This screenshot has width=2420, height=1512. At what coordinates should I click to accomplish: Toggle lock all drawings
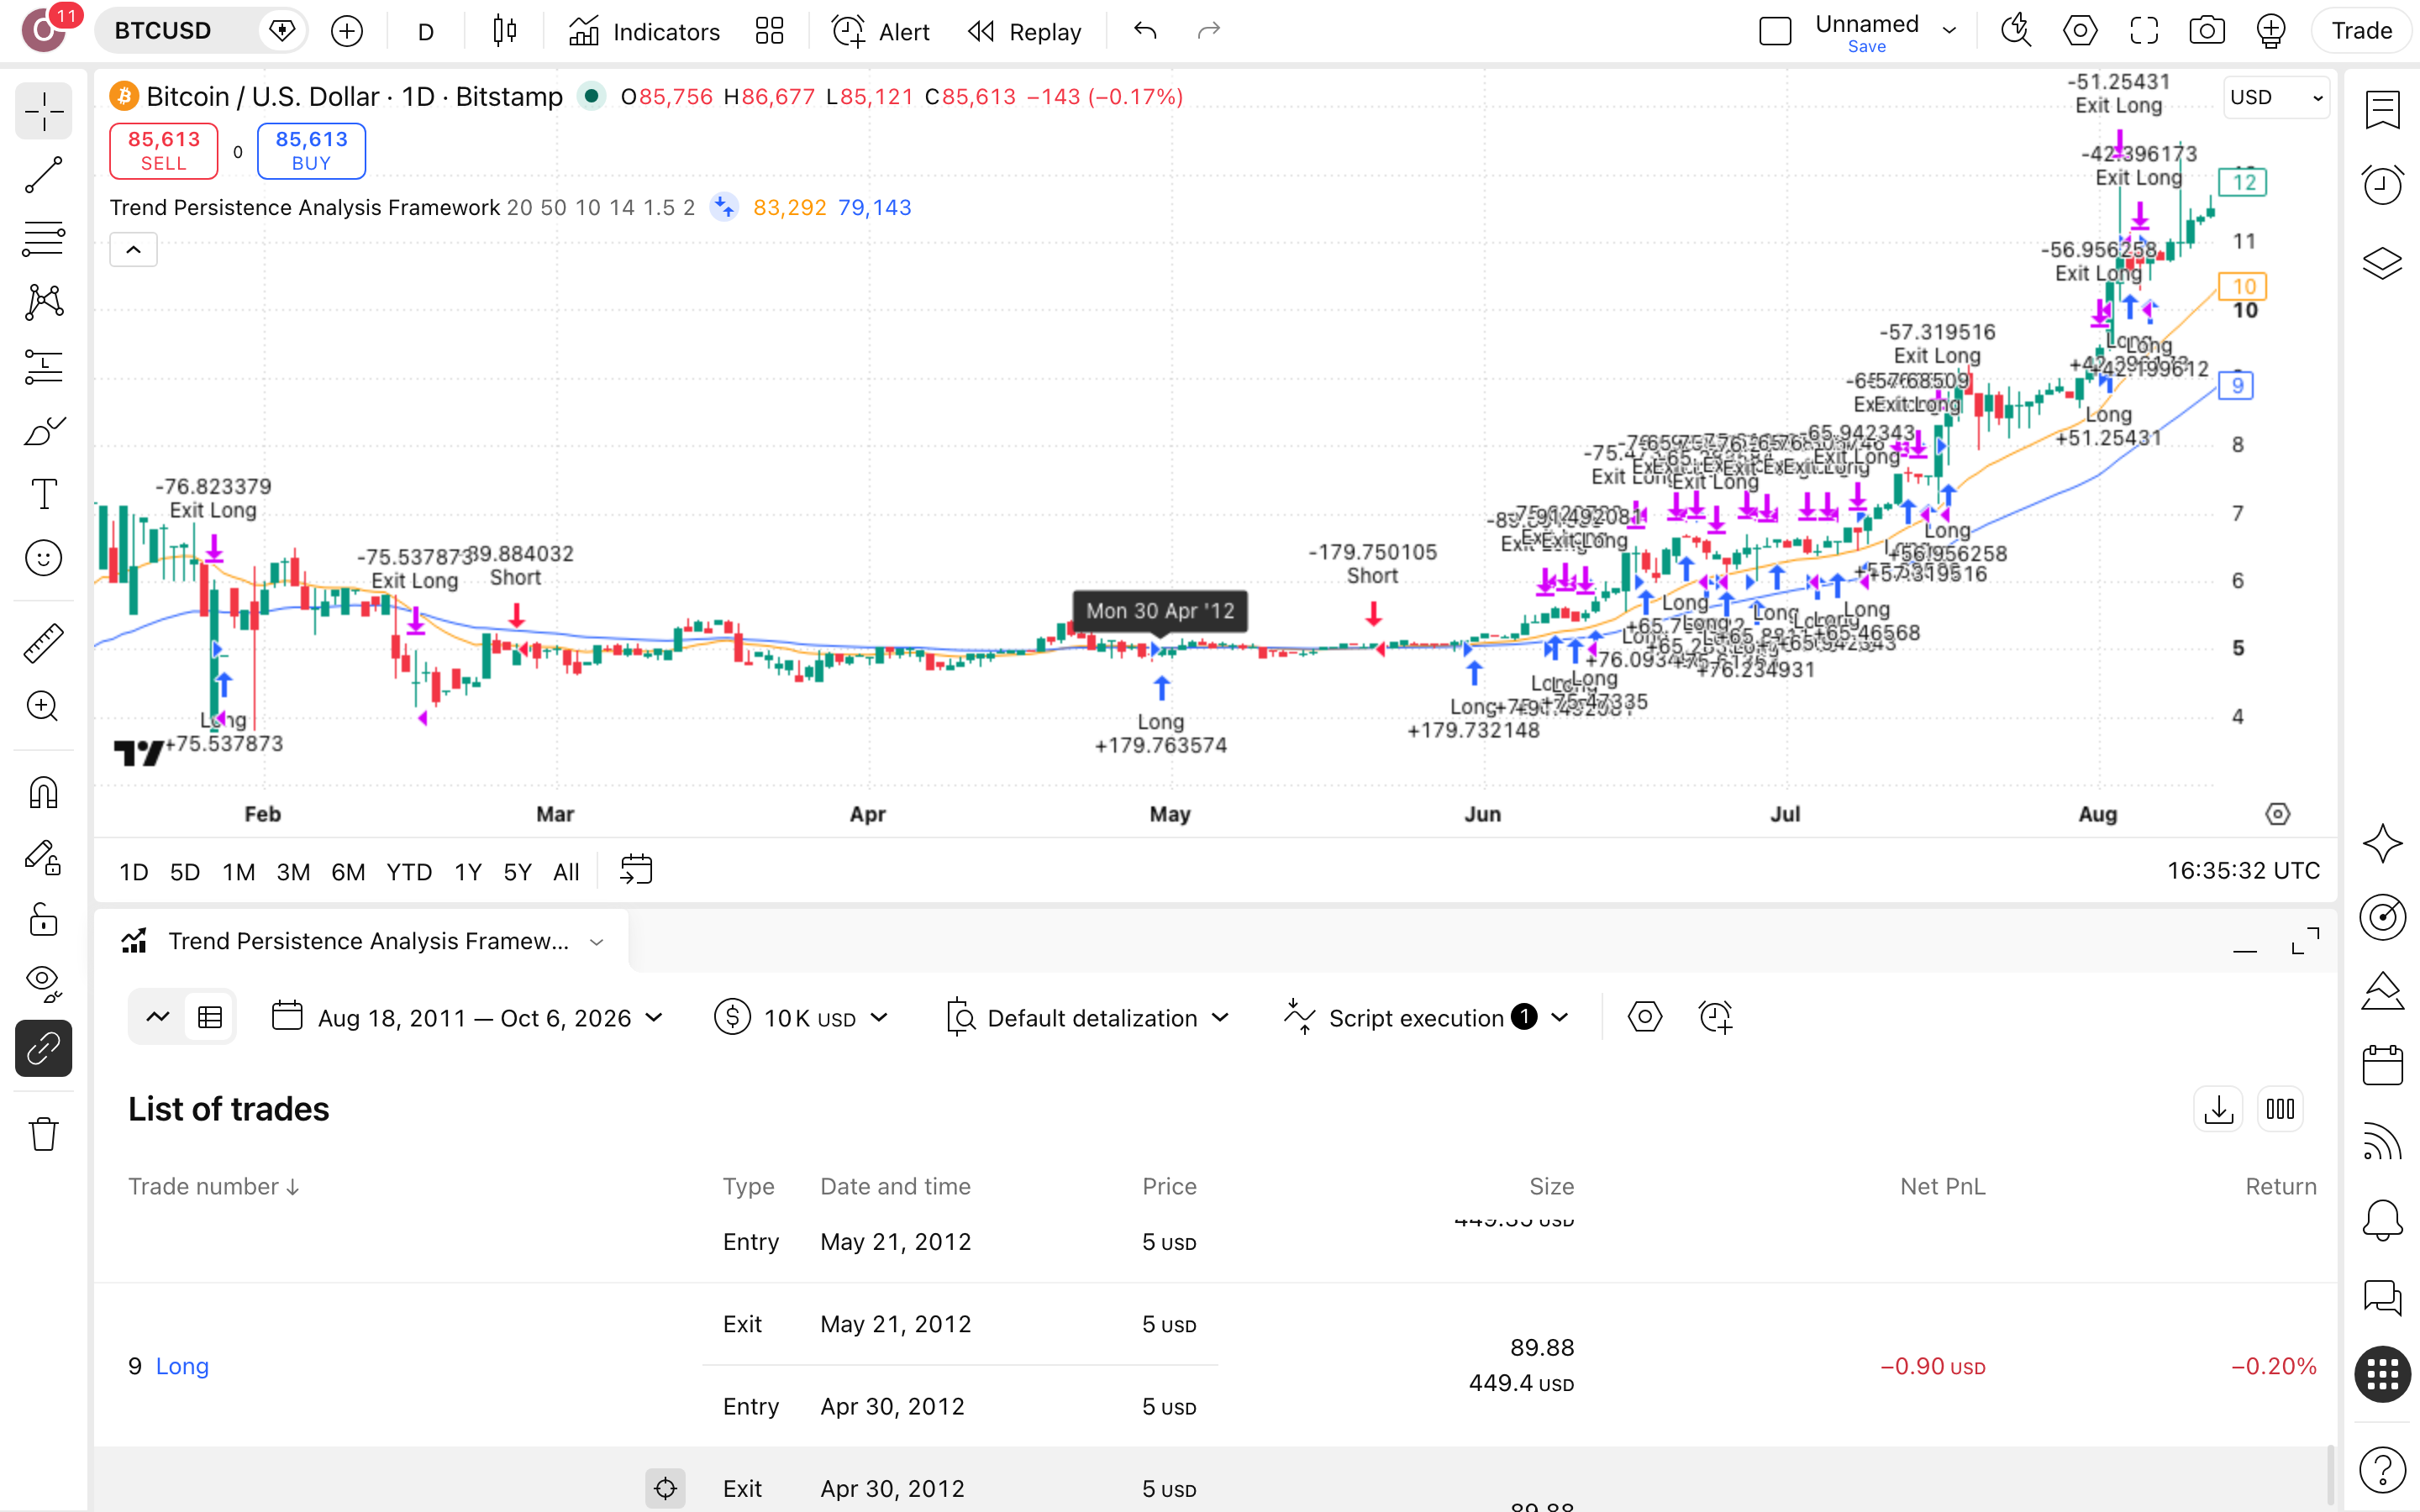tap(43, 920)
